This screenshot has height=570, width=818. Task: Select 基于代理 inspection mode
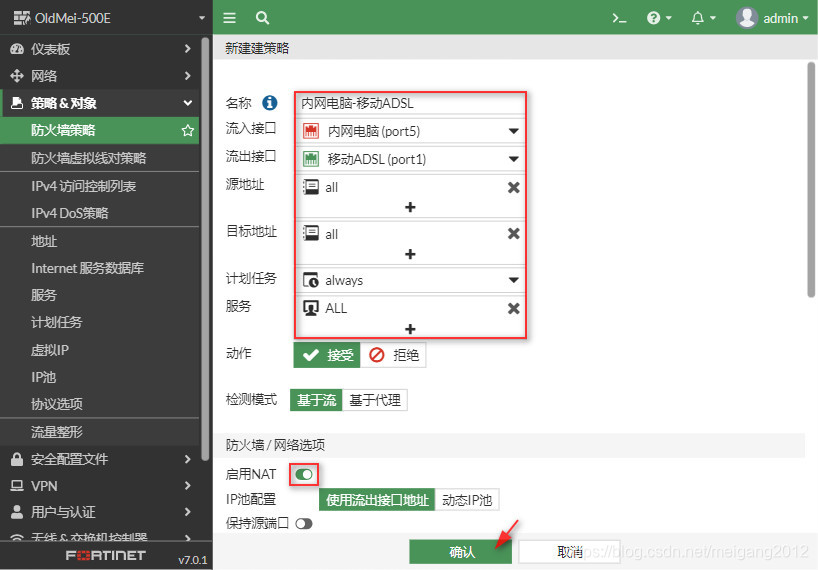(375, 400)
